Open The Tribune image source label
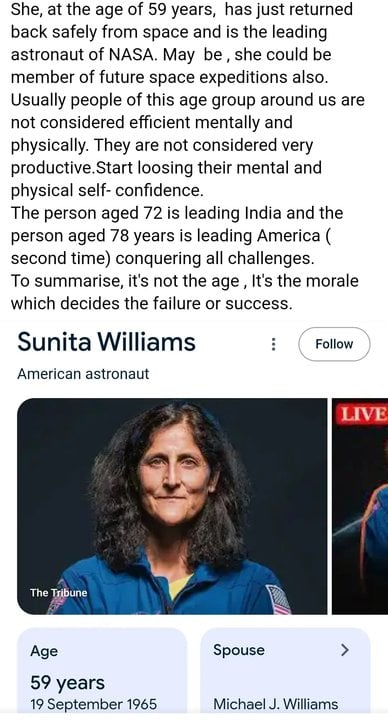 point(58,592)
